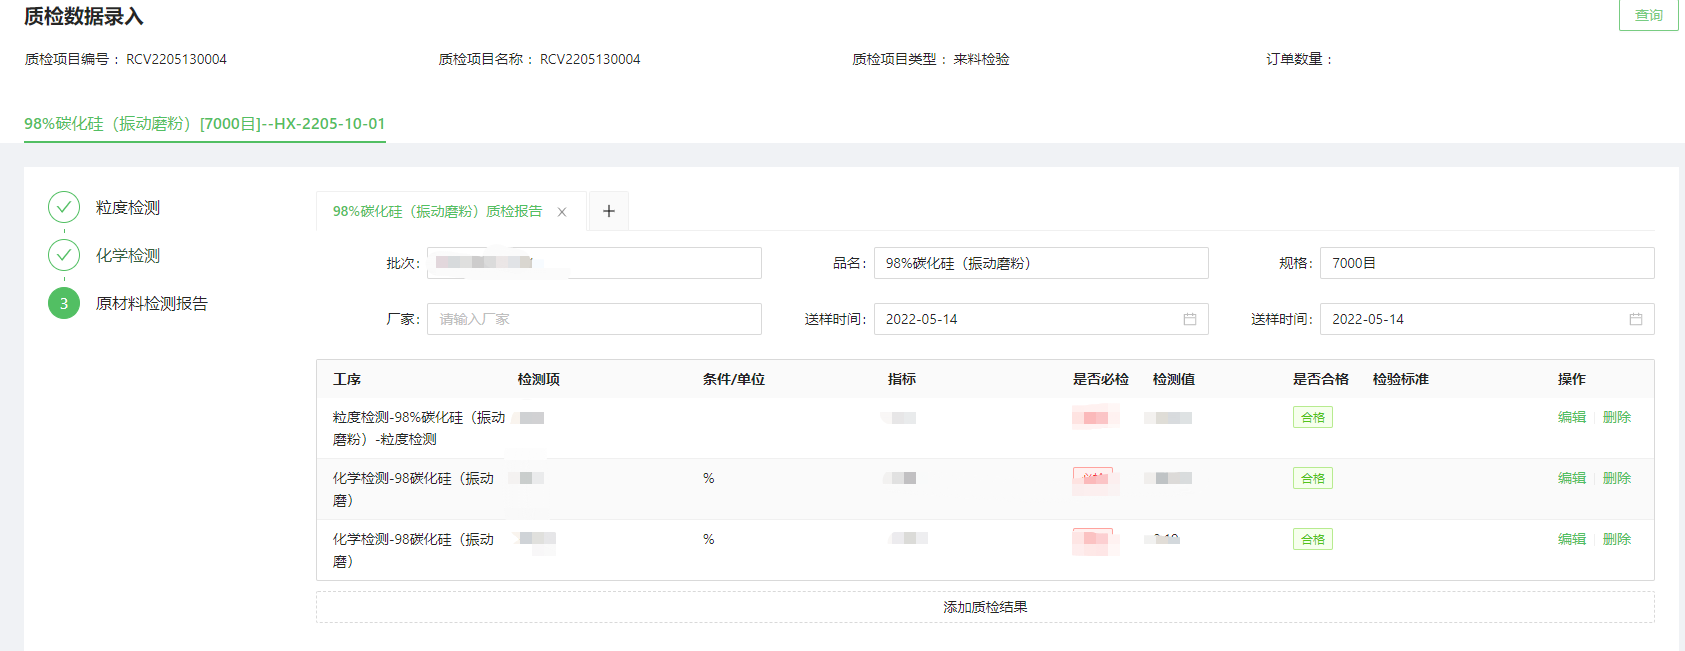Click the 化学检测 checkmark step icon
This screenshot has width=1685, height=651.
coord(64,255)
